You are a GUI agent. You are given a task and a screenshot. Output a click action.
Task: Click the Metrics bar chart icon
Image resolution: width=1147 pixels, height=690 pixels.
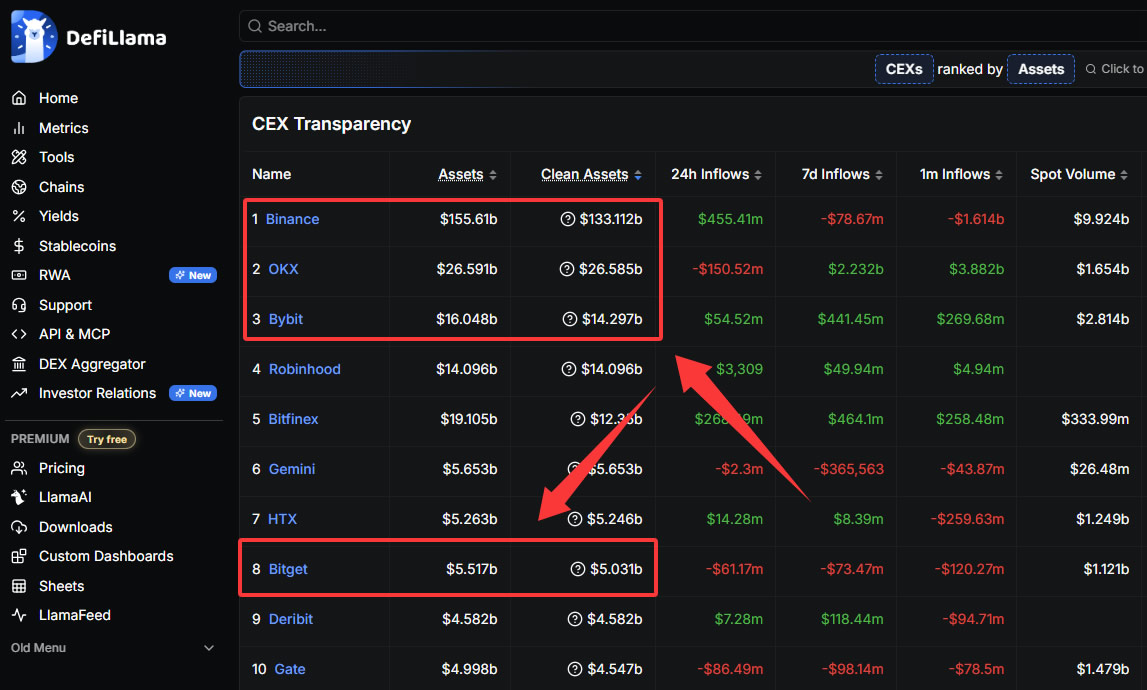[x=19, y=128]
